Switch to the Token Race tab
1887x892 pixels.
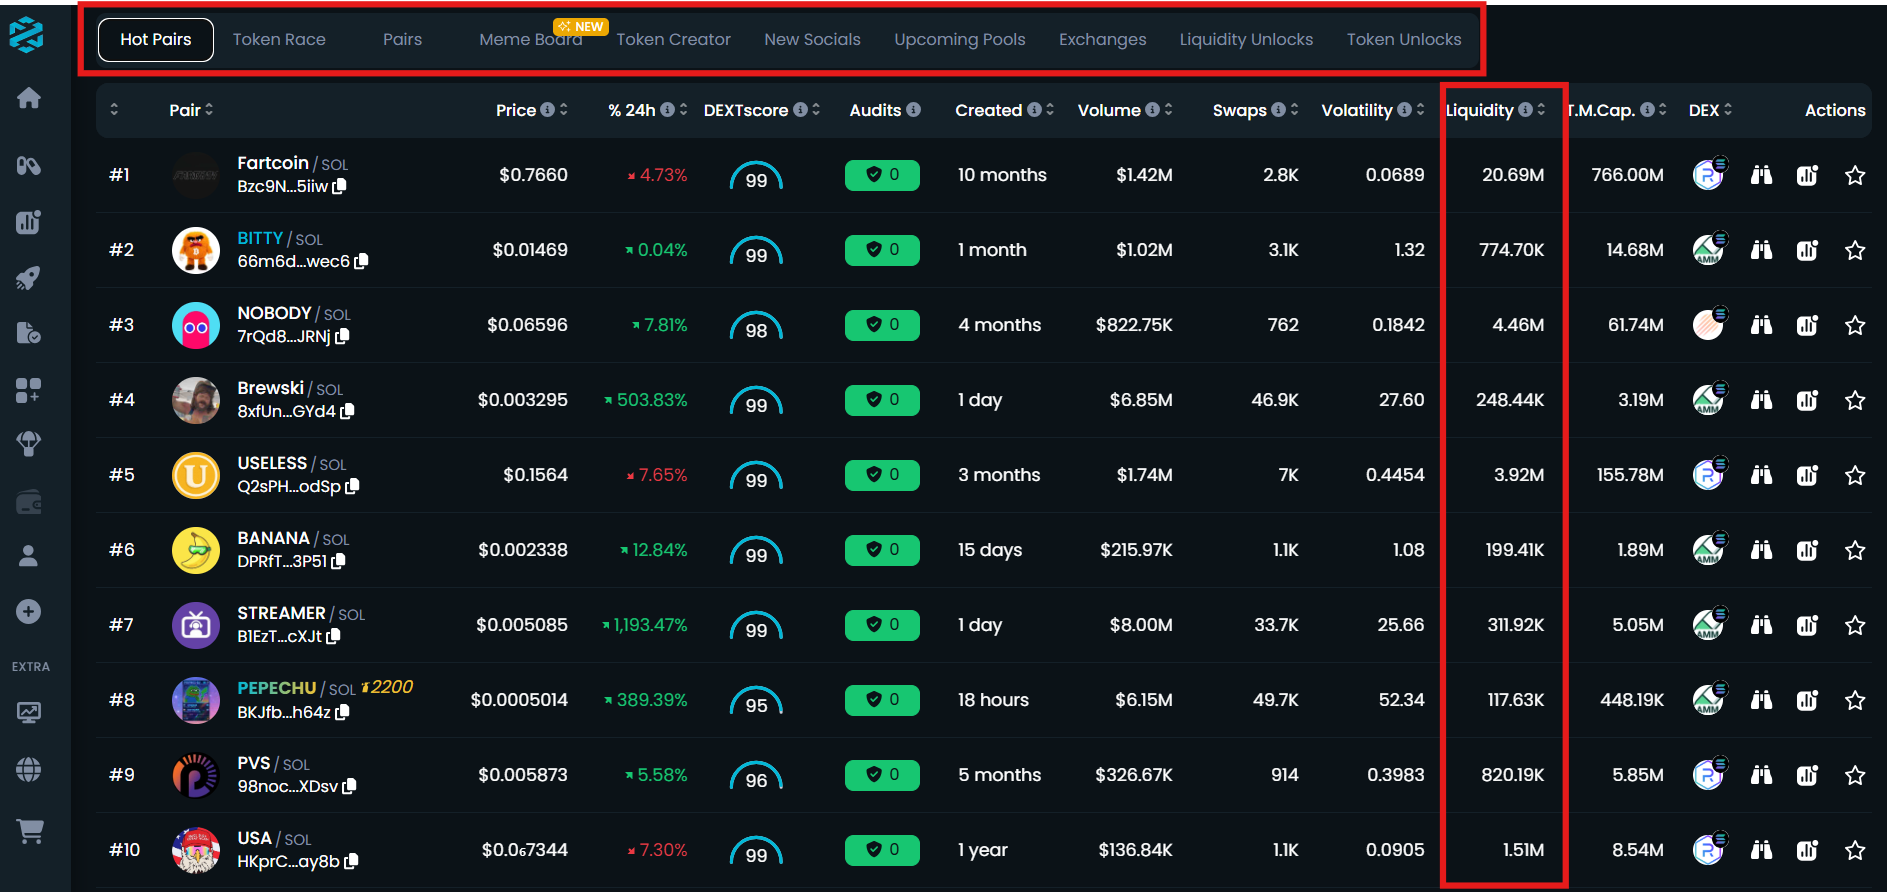click(x=279, y=40)
